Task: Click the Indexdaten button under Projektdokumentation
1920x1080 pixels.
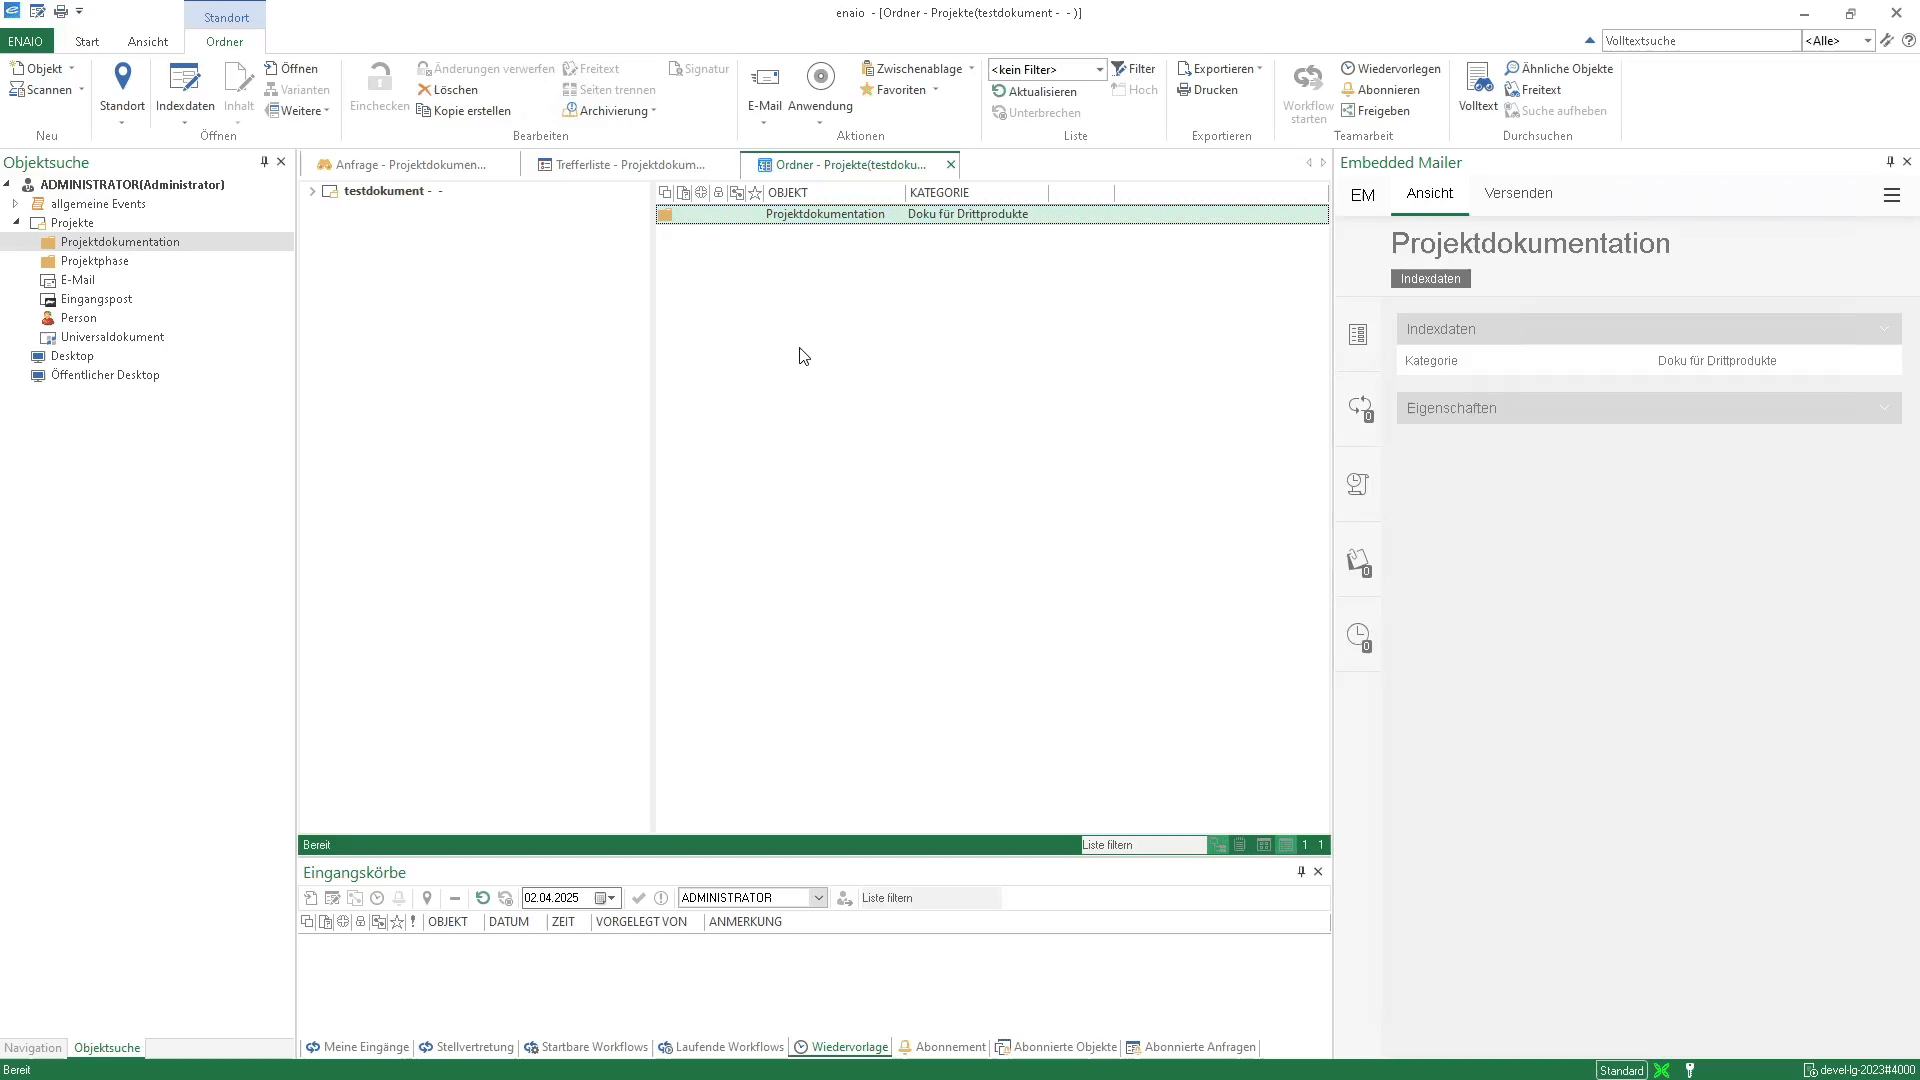Action: point(1430,279)
